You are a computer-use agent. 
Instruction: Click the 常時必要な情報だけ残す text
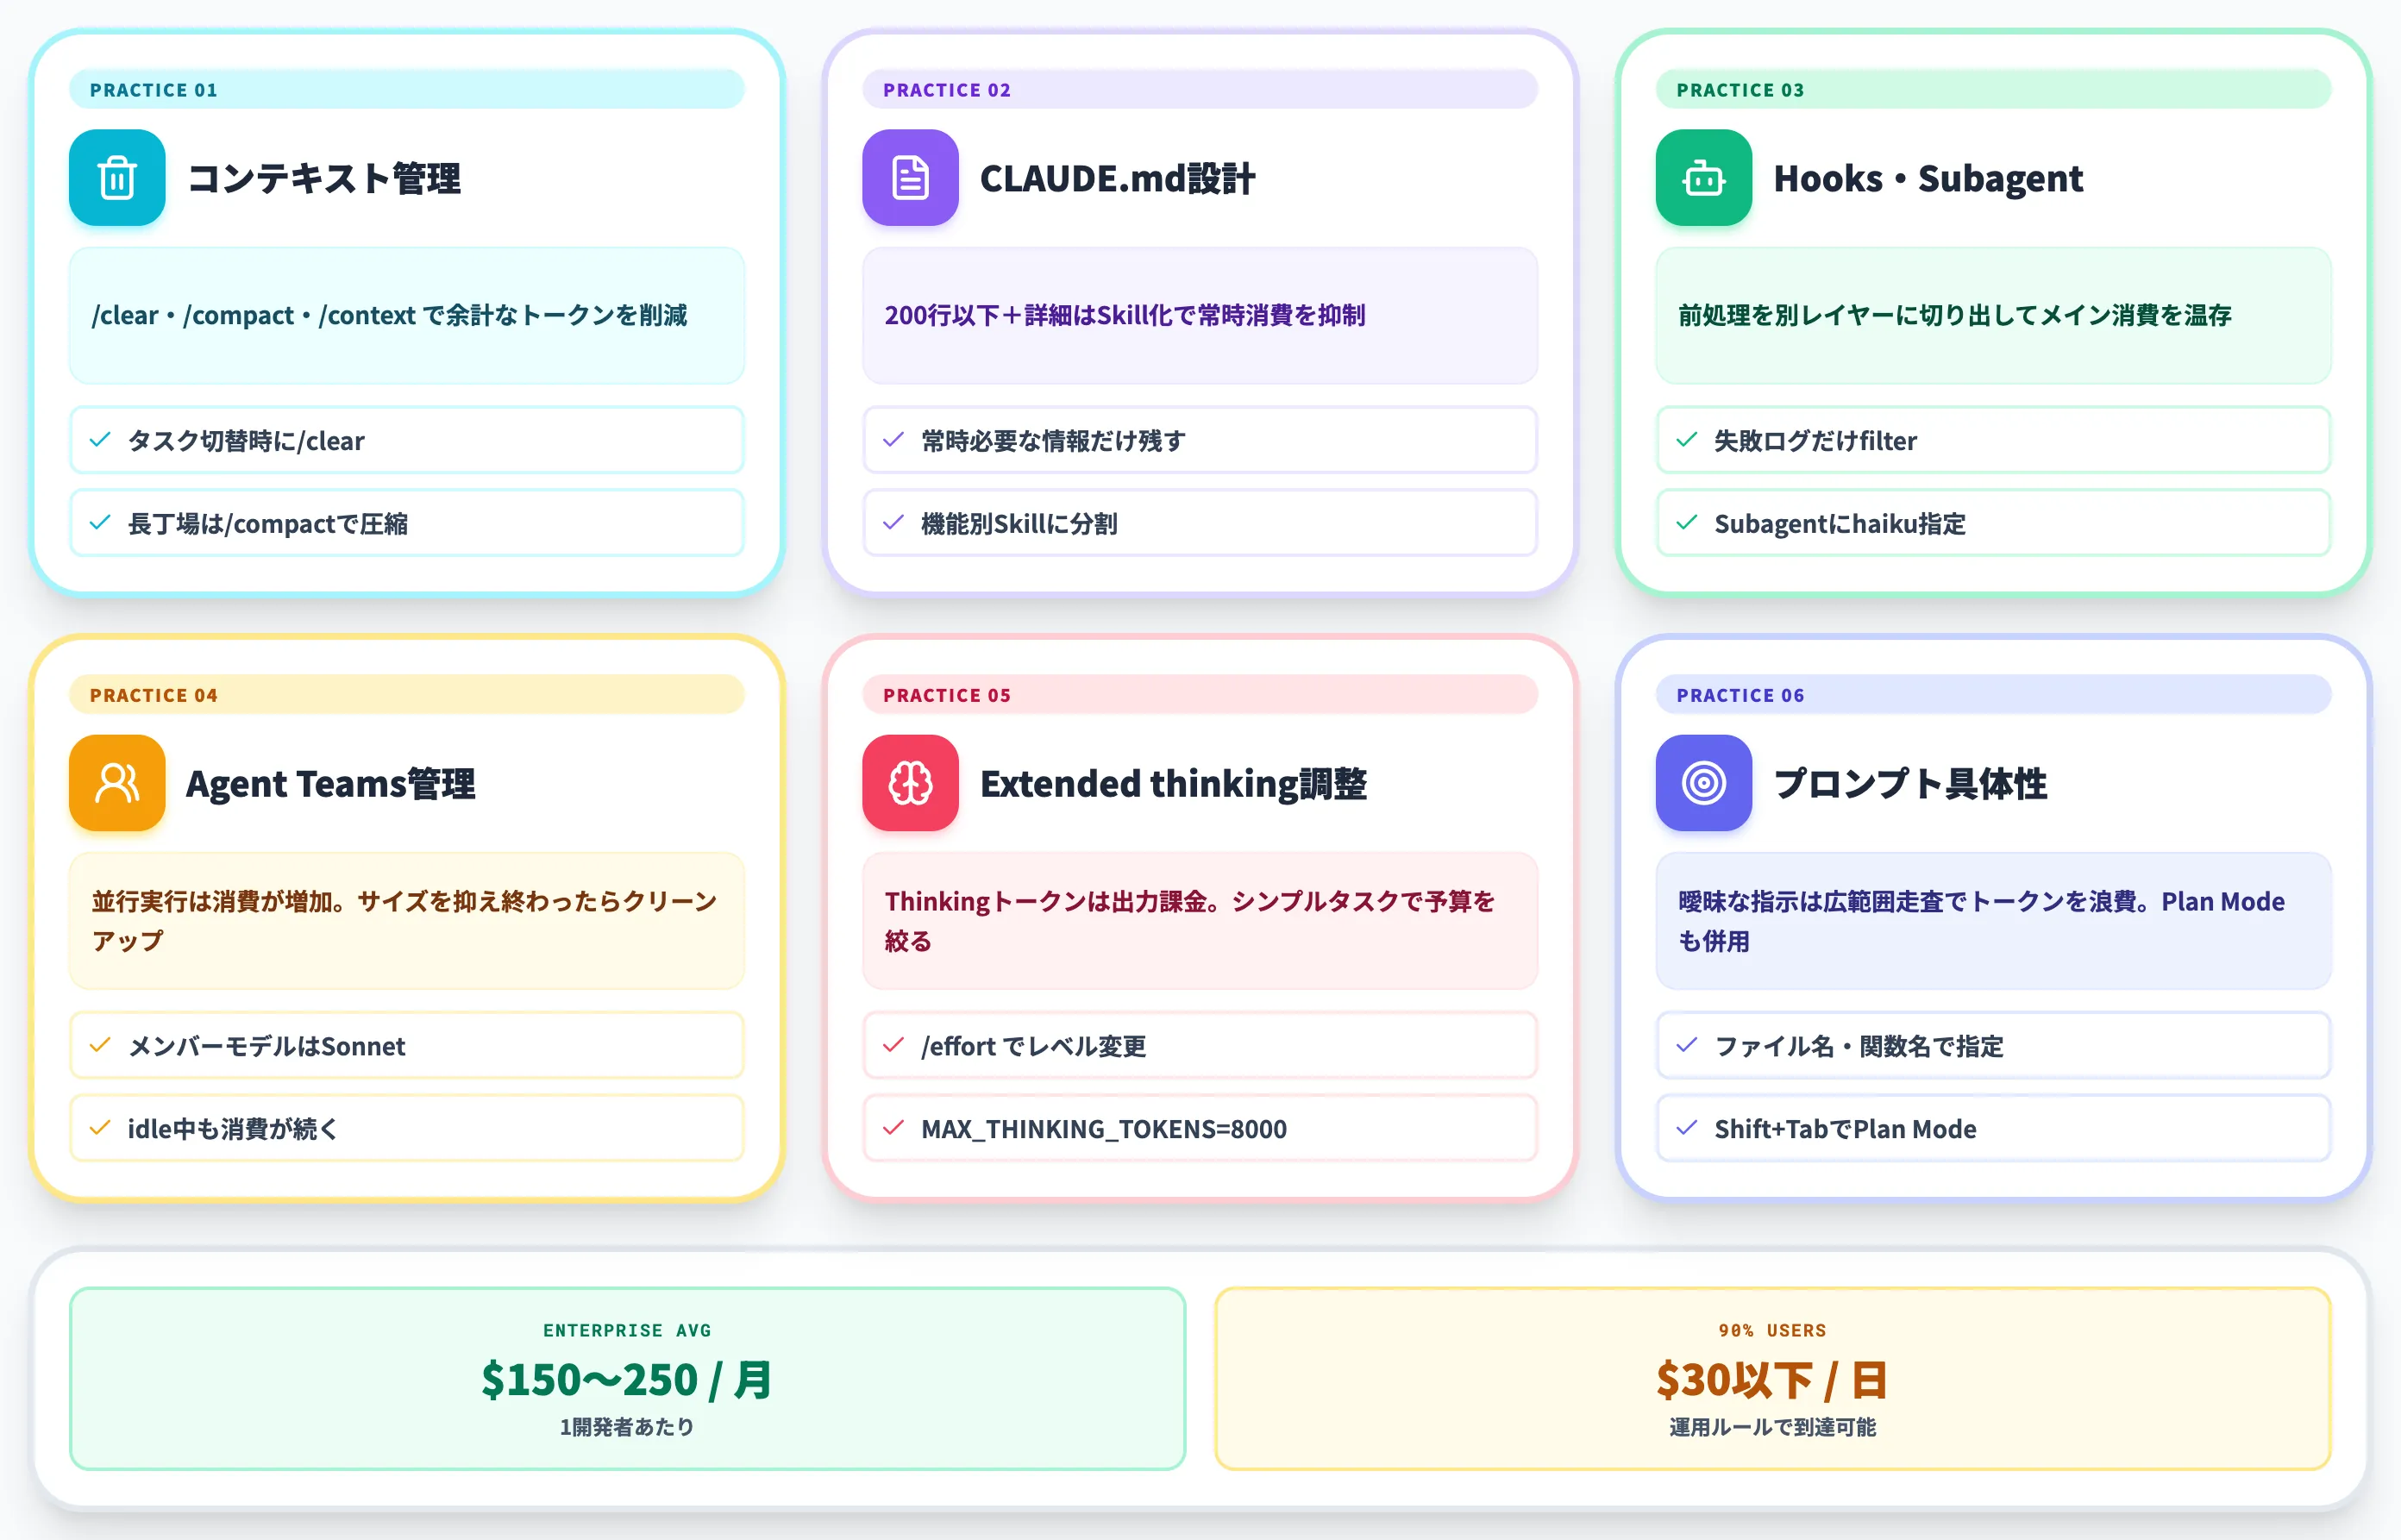(1053, 440)
